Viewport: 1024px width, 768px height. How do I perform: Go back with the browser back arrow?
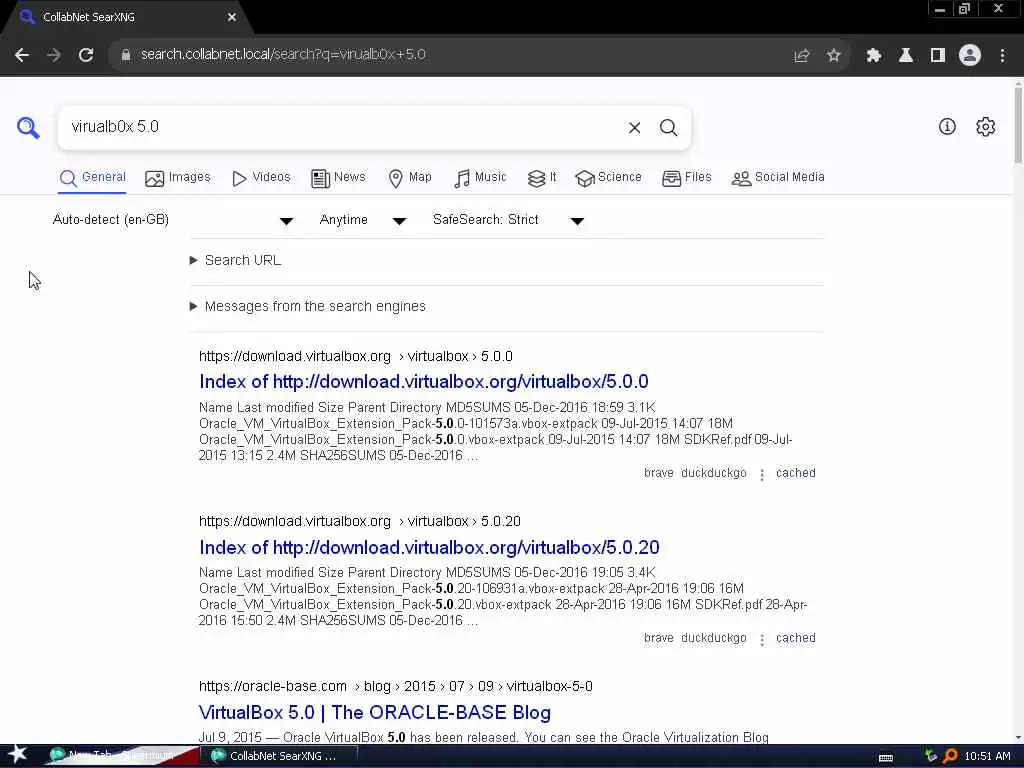22,55
